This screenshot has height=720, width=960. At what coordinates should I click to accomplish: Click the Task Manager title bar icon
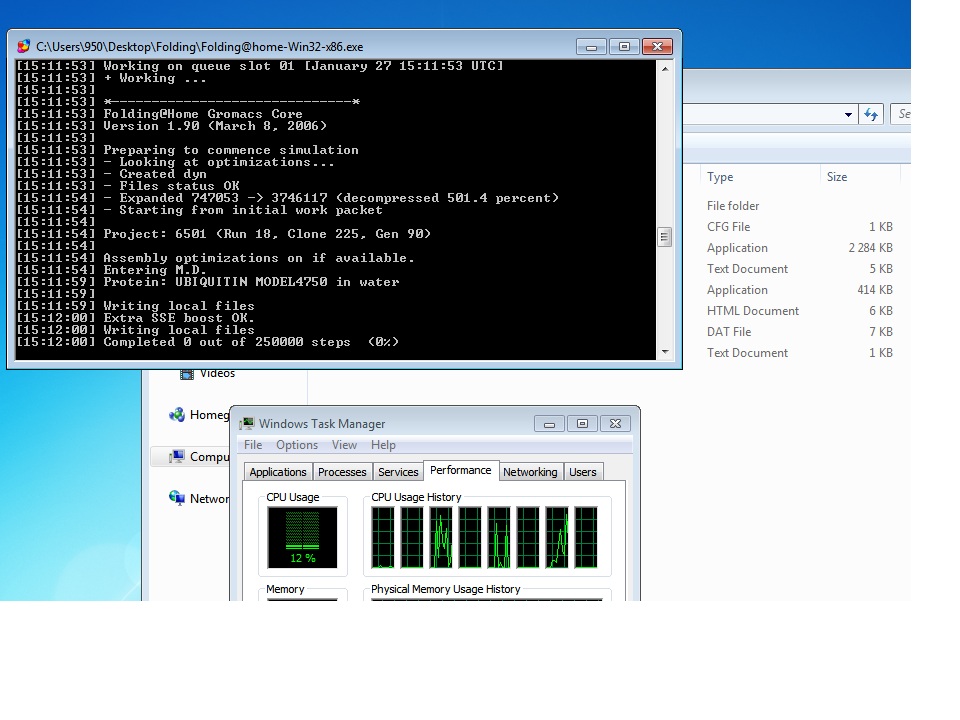click(x=247, y=424)
